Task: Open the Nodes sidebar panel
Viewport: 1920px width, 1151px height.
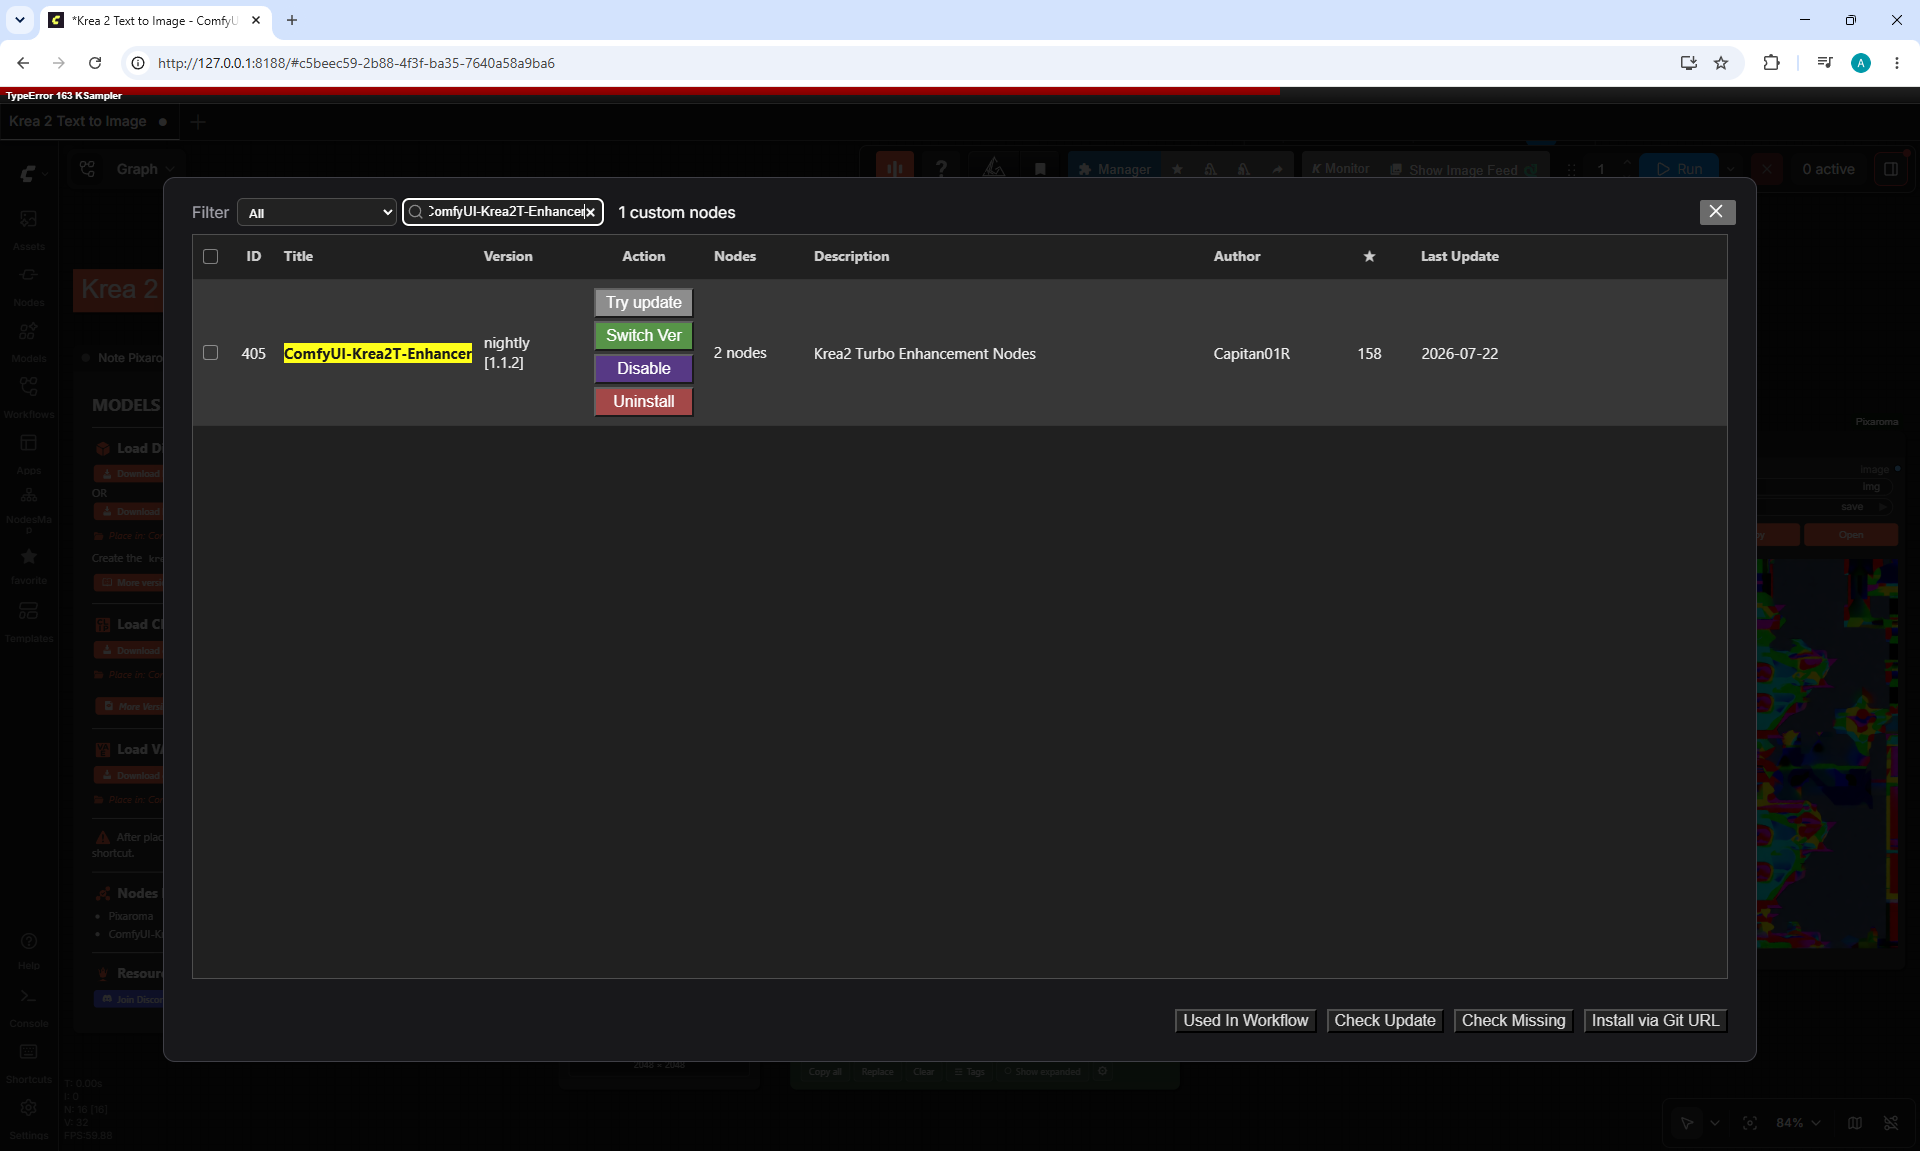Action: click(29, 285)
